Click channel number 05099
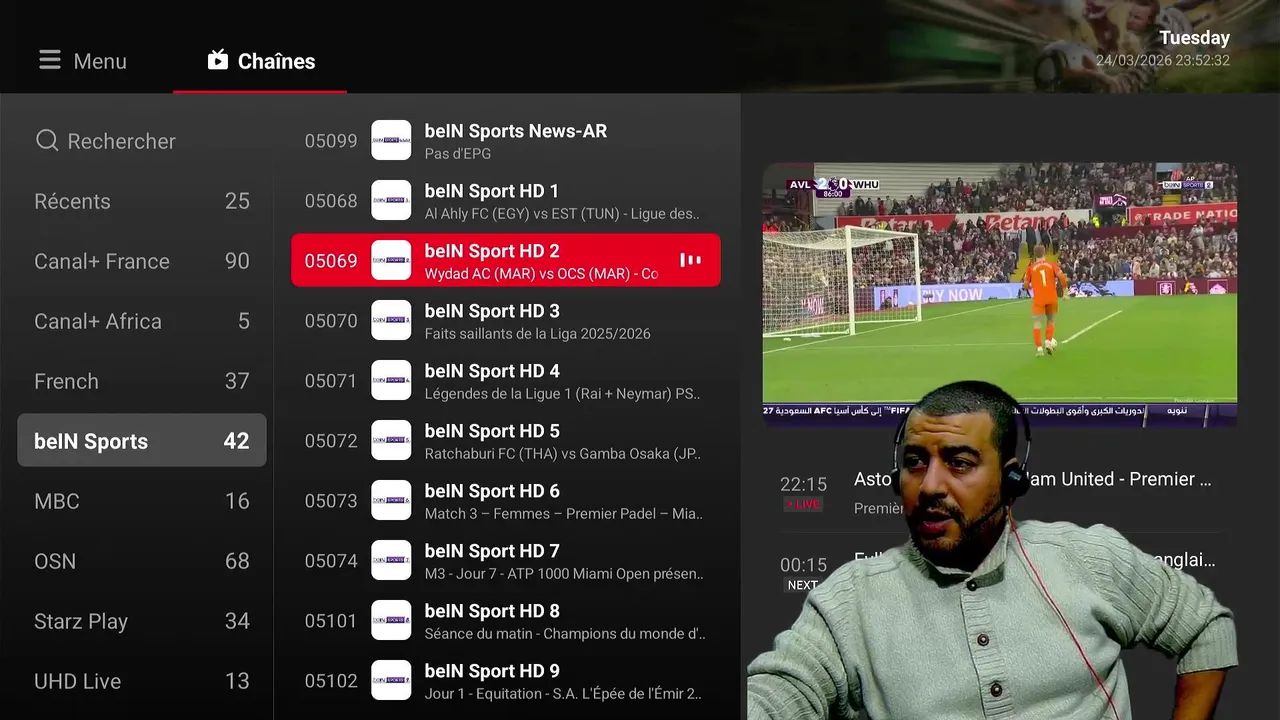Screen dimensions: 1280x720 point(331,141)
